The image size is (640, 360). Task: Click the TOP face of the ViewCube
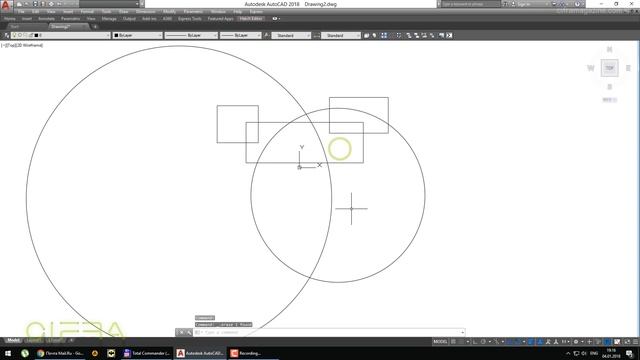(x=609, y=68)
